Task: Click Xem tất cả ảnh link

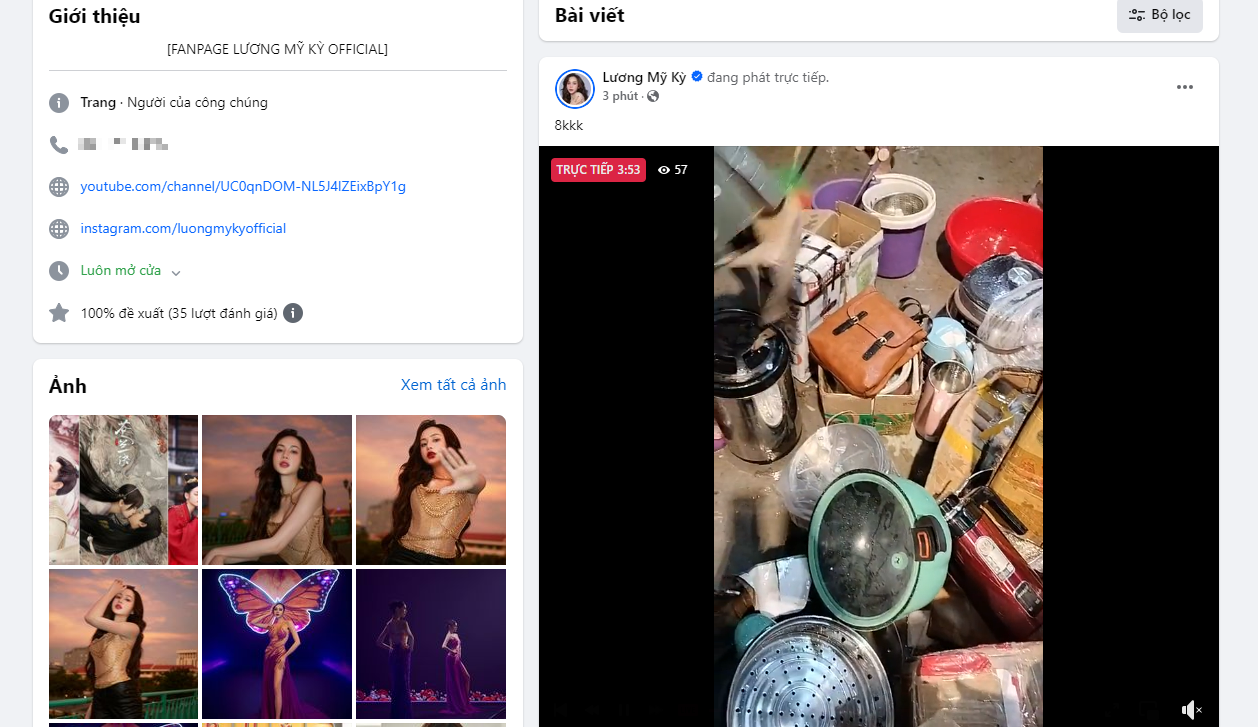Action: [x=453, y=385]
